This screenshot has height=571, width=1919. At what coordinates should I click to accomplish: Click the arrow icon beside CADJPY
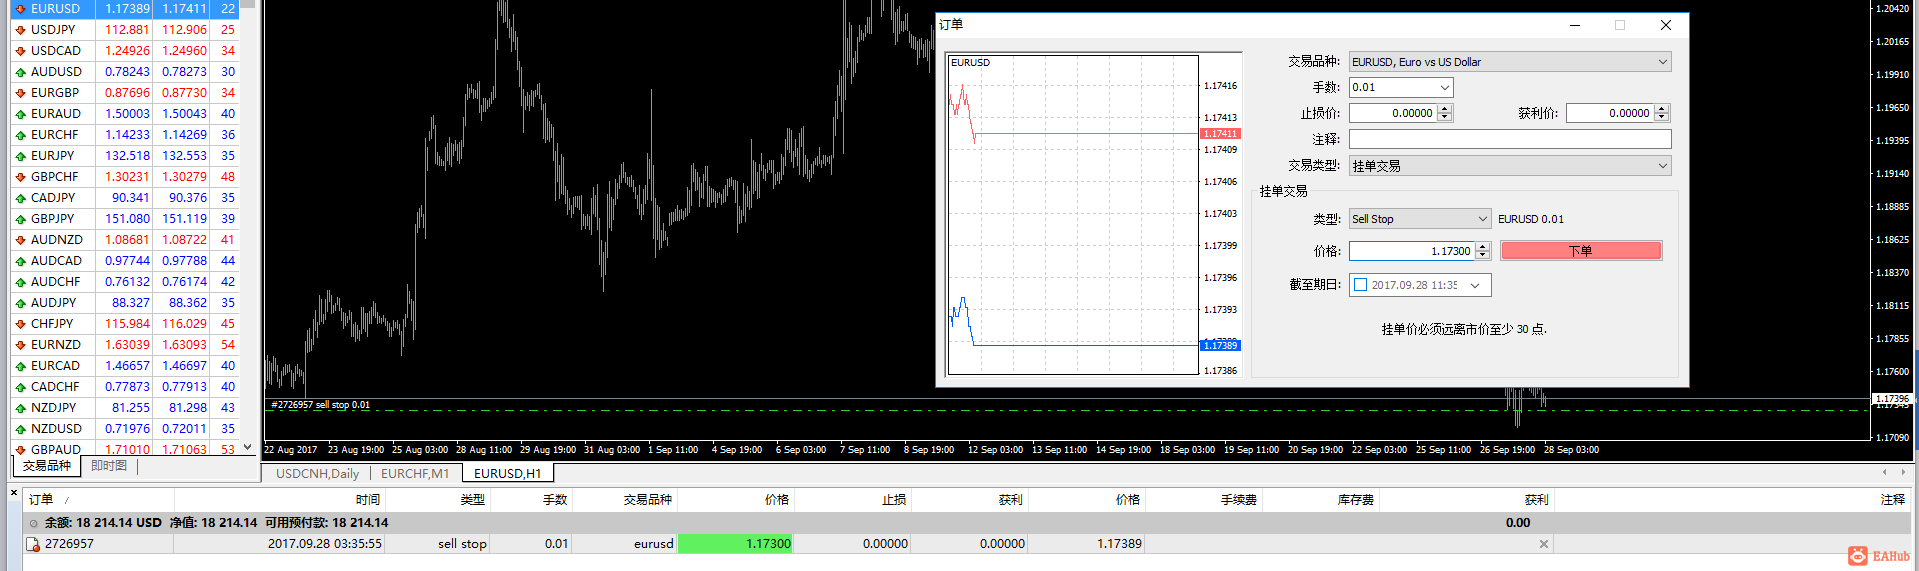(x=20, y=198)
